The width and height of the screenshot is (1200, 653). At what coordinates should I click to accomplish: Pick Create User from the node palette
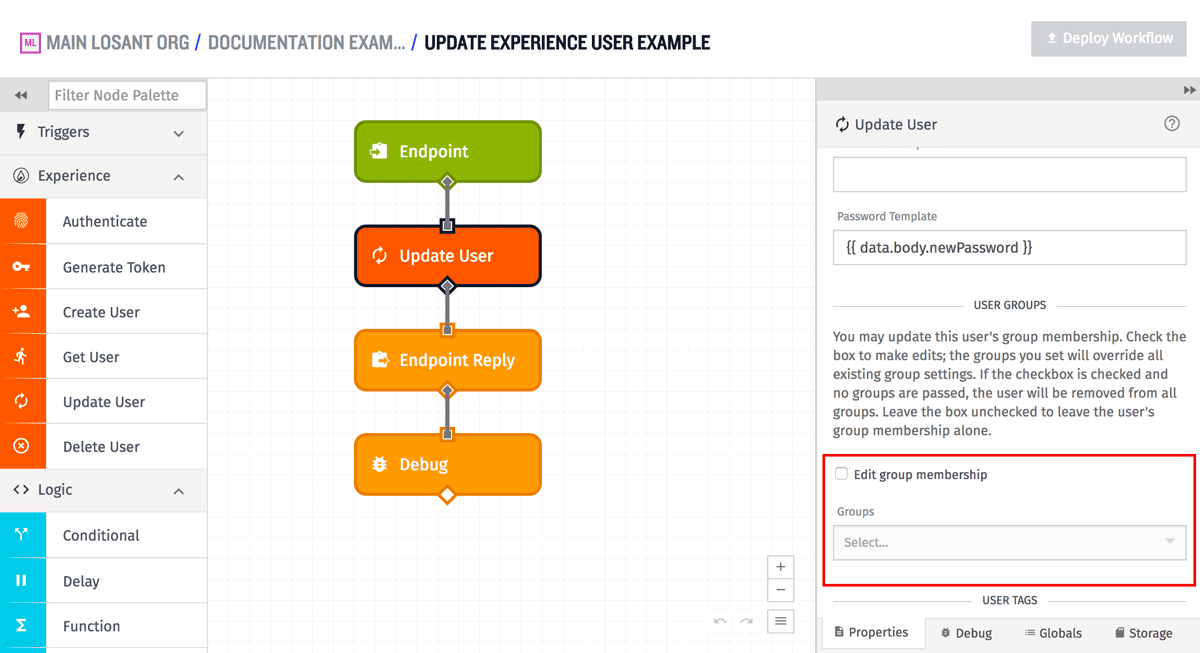104,312
